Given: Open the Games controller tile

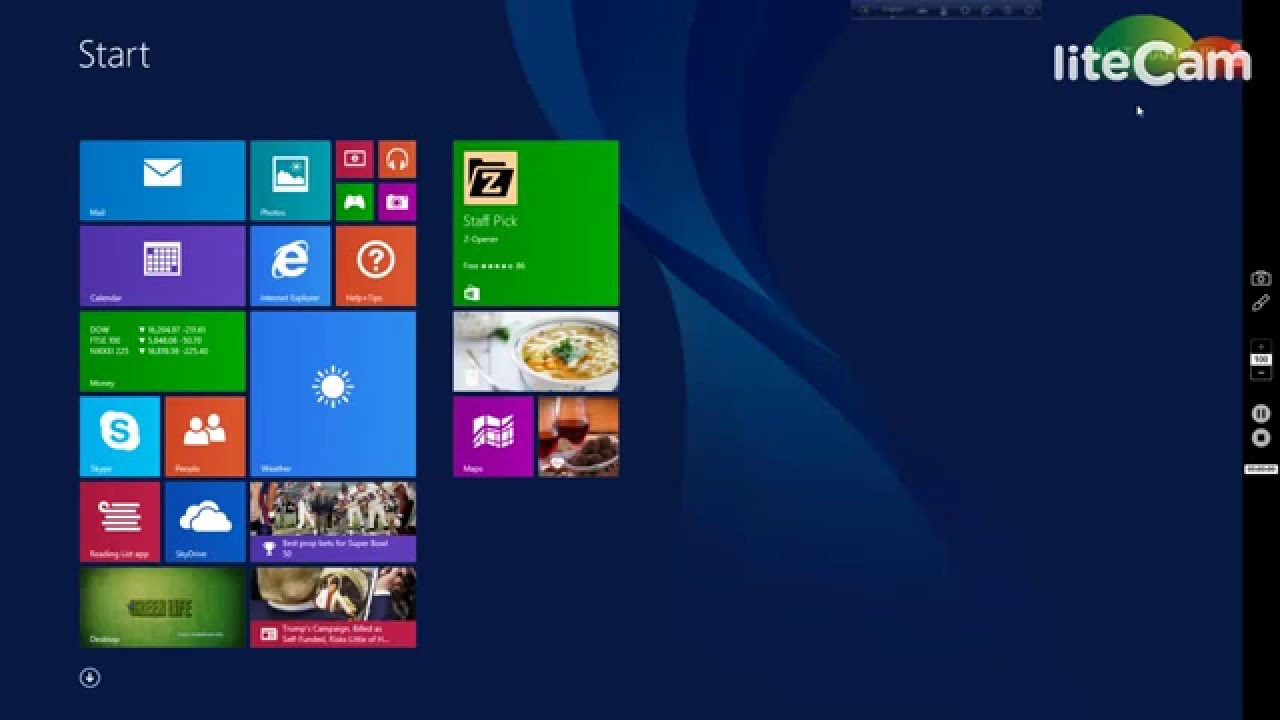Looking at the screenshot, I should 354,202.
